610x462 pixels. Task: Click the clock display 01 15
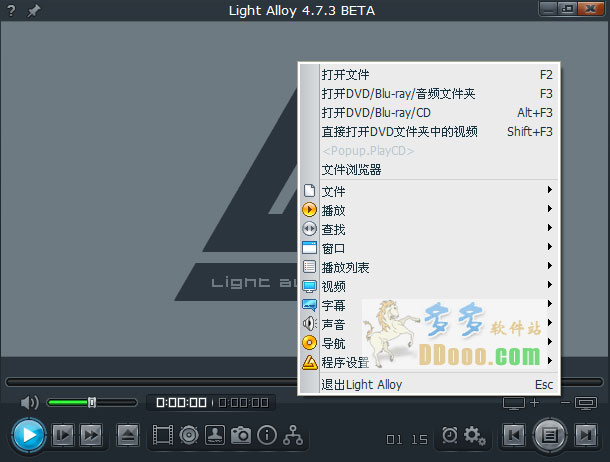pos(407,439)
